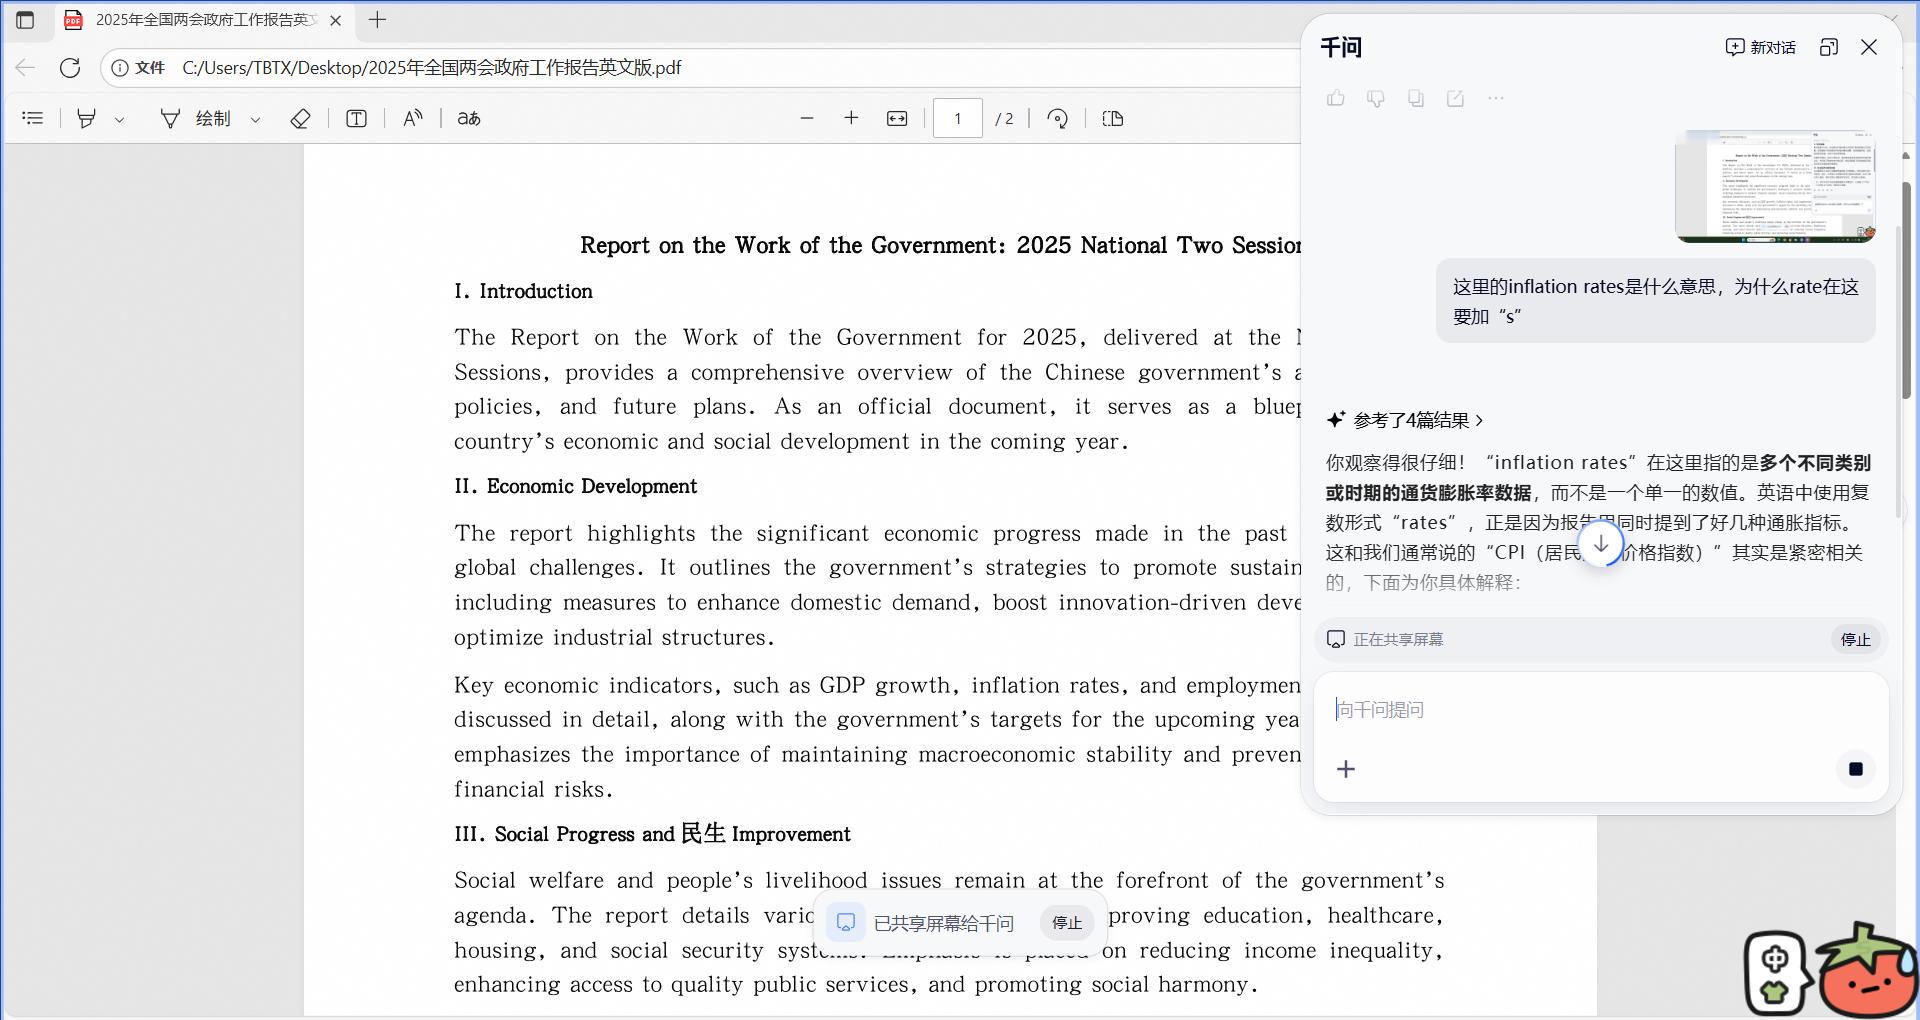Give the 千问 answer a thumbs down
This screenshot has height=1020, width=1920.
tap(1376, 98)
